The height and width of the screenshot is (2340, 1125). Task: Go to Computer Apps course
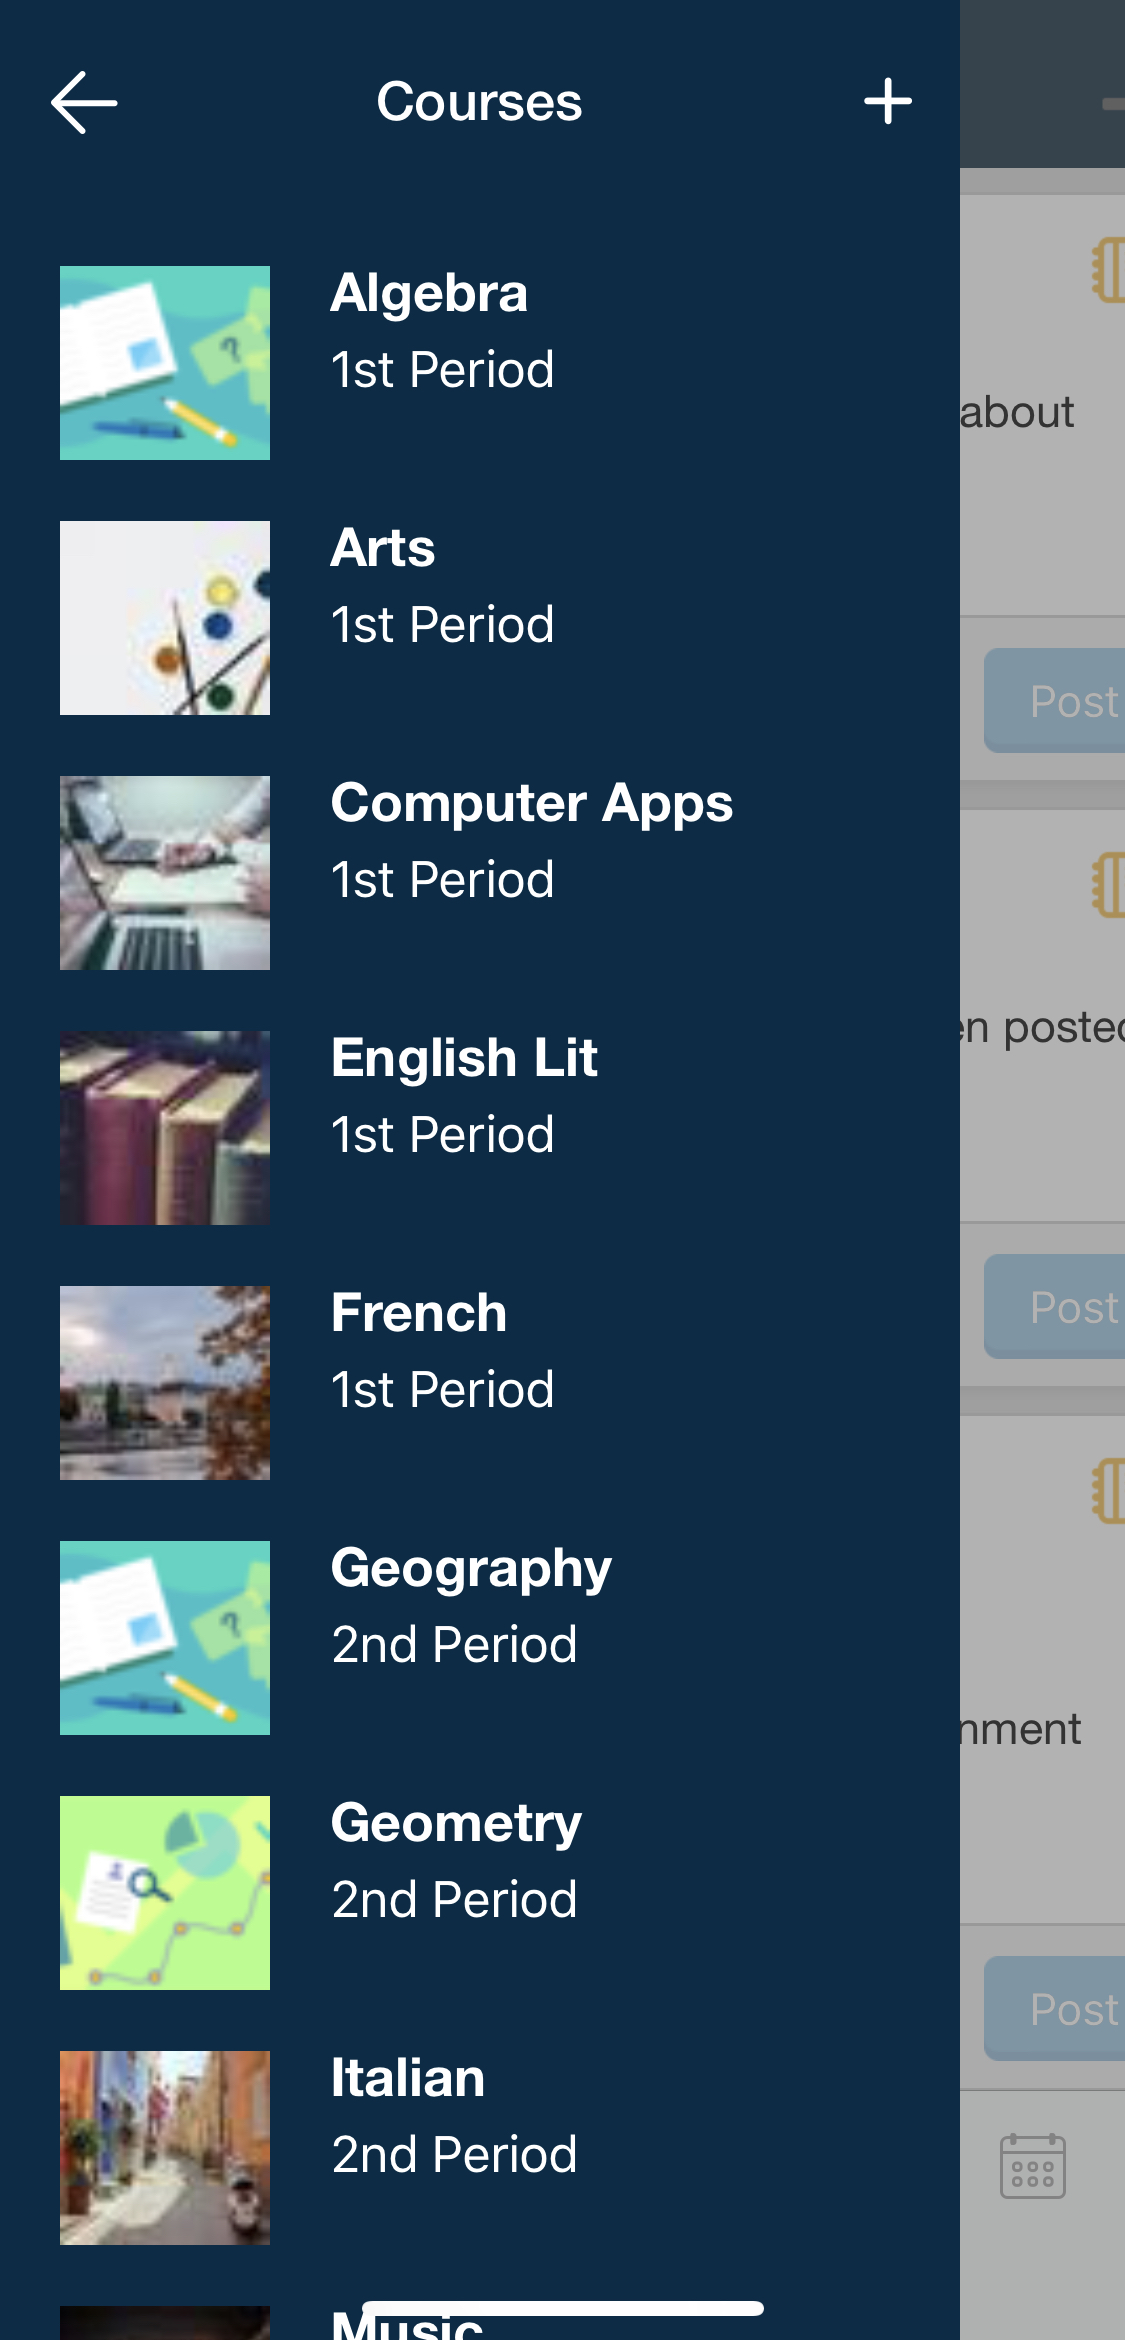point(531,841)
